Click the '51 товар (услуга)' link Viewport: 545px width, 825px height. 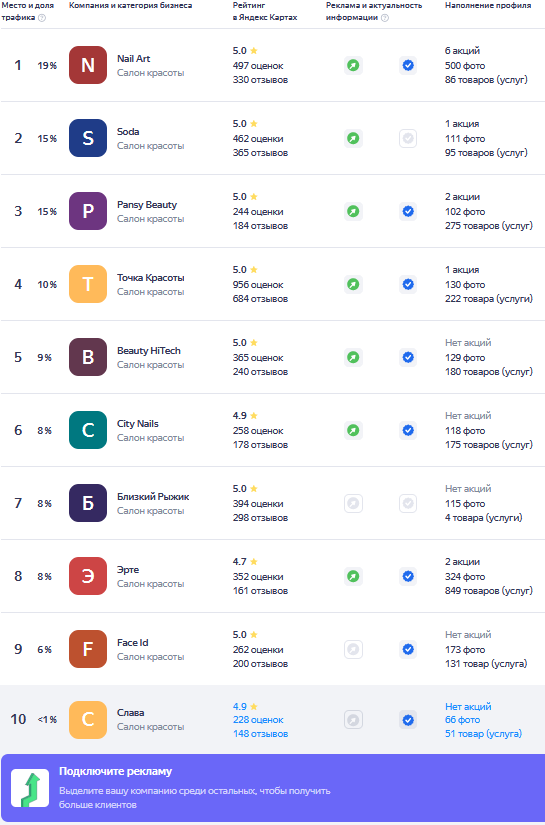[483, 734]
